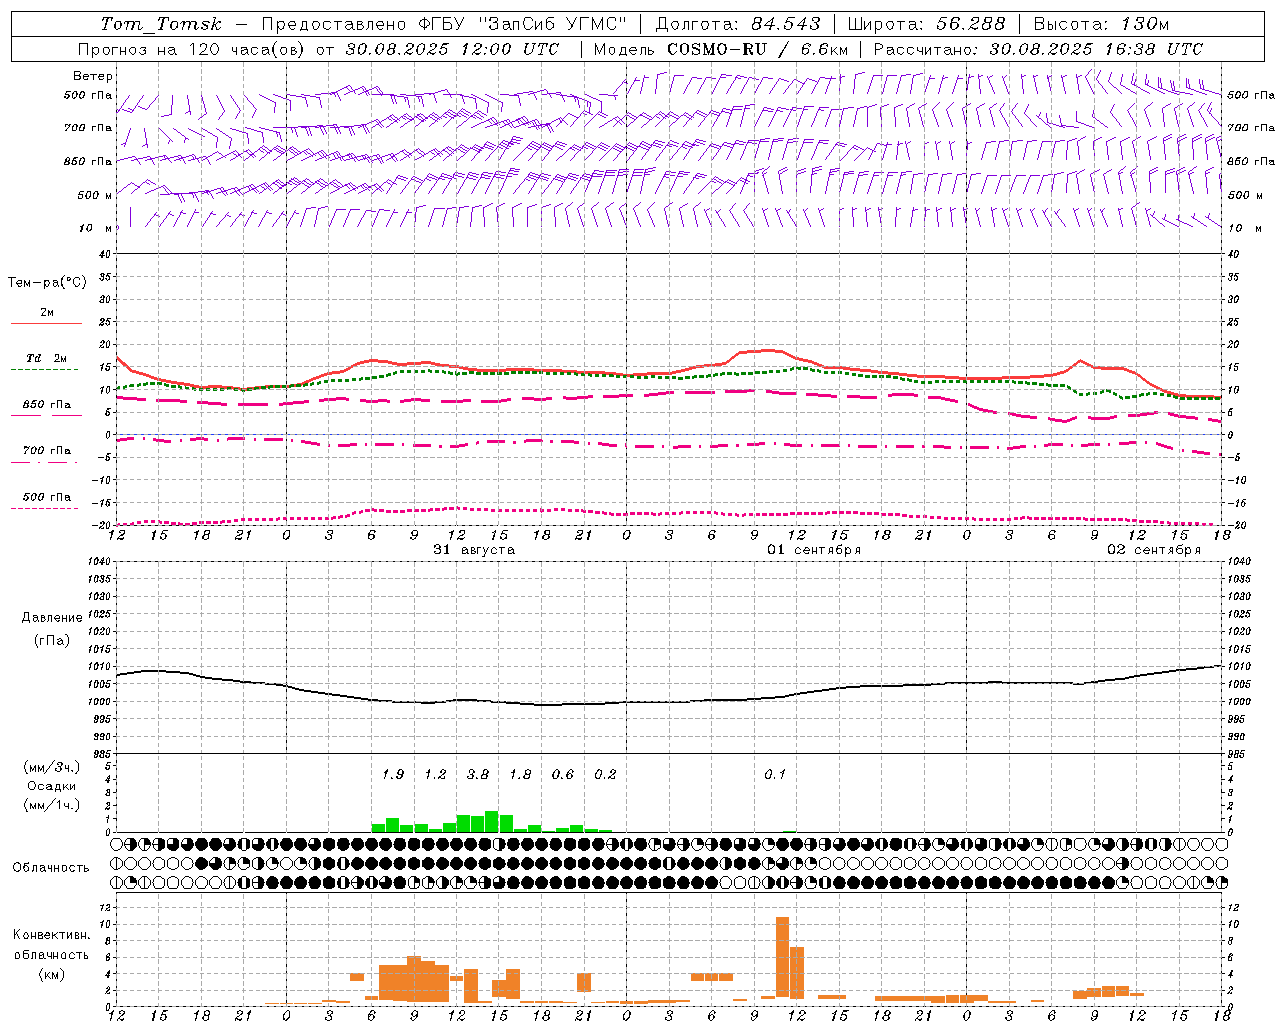This screenshot has height=1024, width=1280.
Task: Click the precipitation value 1.2
Action: click(x=435, y=775)
